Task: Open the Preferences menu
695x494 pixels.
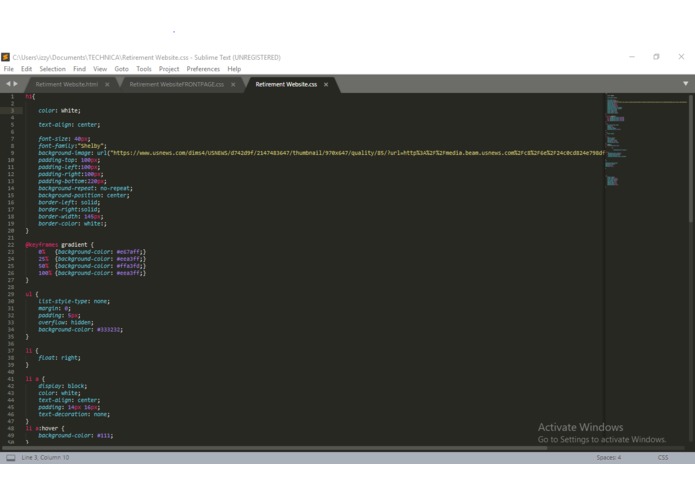Action: pyautogui.click(x=203, y=69)
